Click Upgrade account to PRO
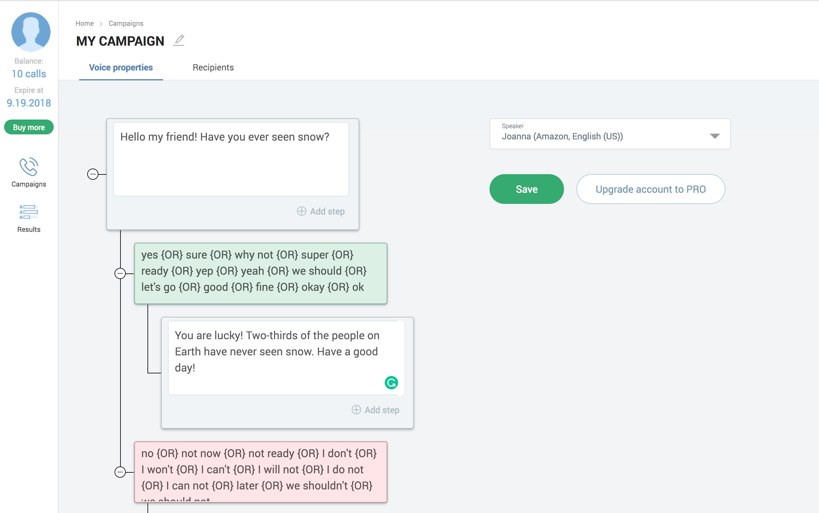This screenshot has width=819, height=513. coord(650,189)
